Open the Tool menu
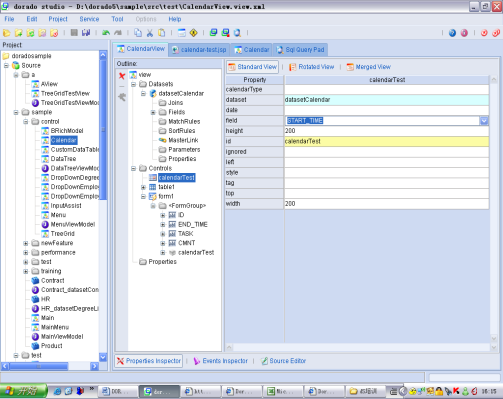This screenshot has height=399, width=503. coord(117,19)
